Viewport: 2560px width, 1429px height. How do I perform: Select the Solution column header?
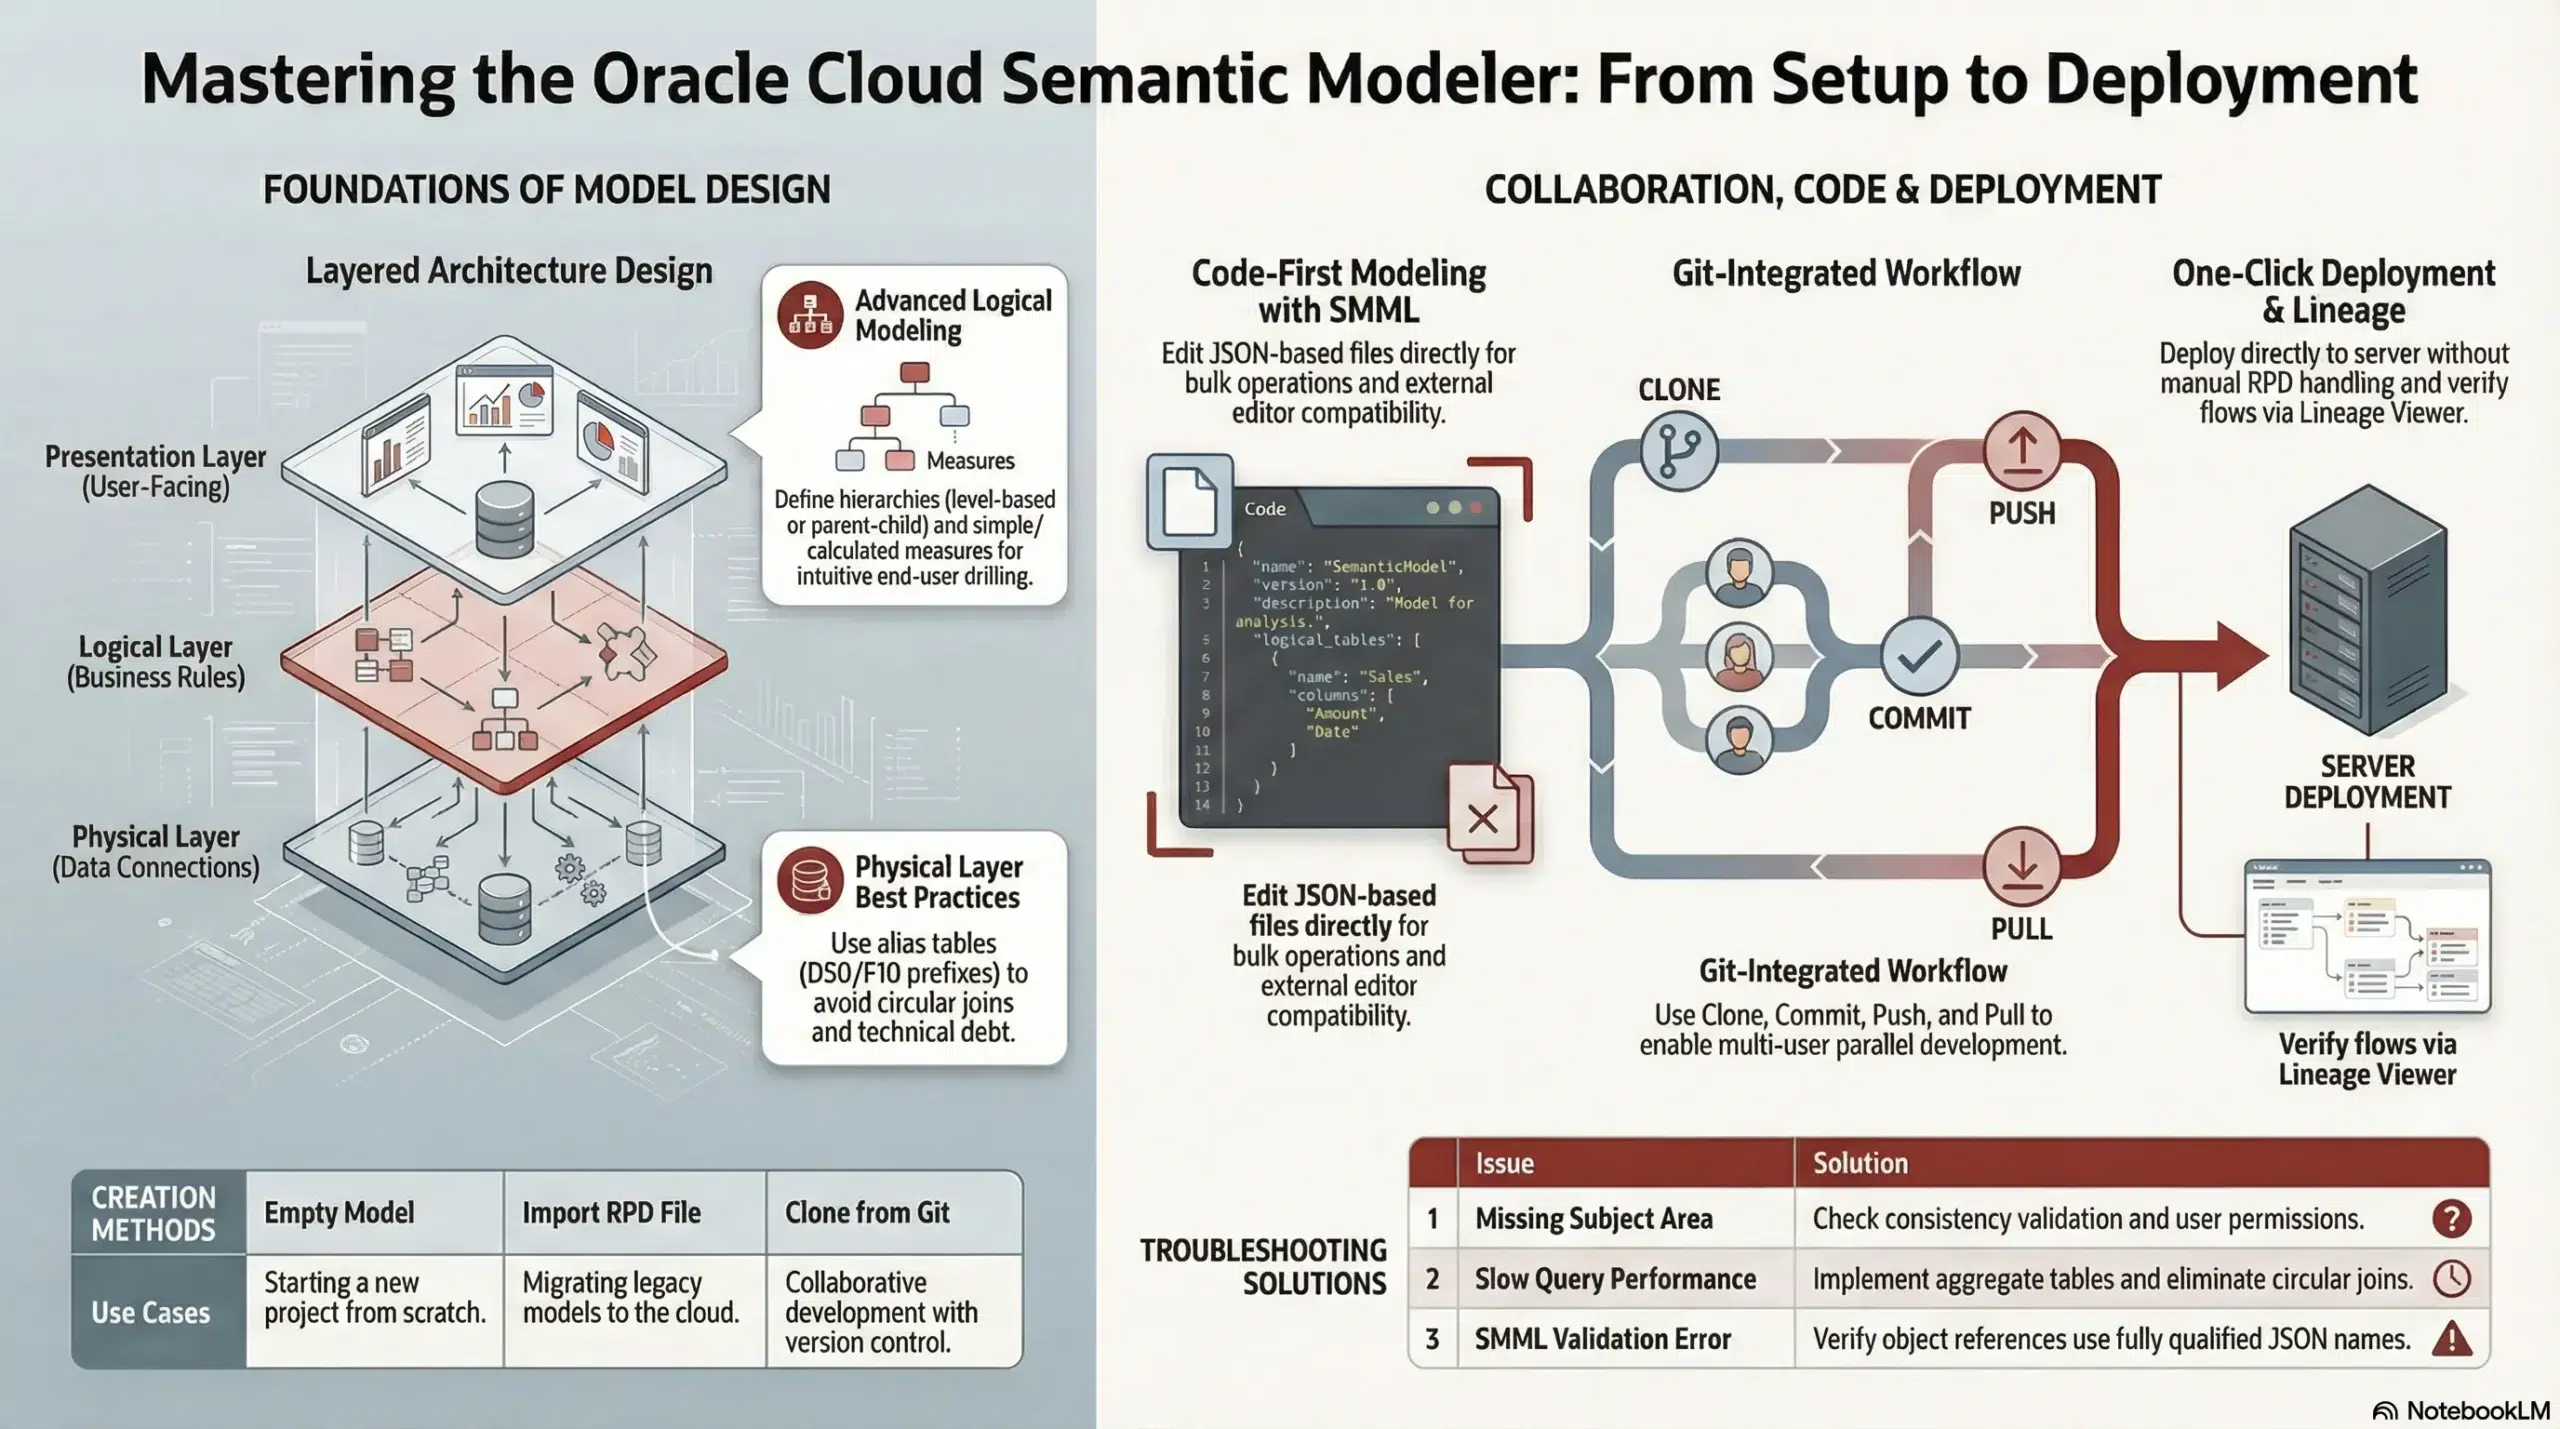[1857, 1163]
